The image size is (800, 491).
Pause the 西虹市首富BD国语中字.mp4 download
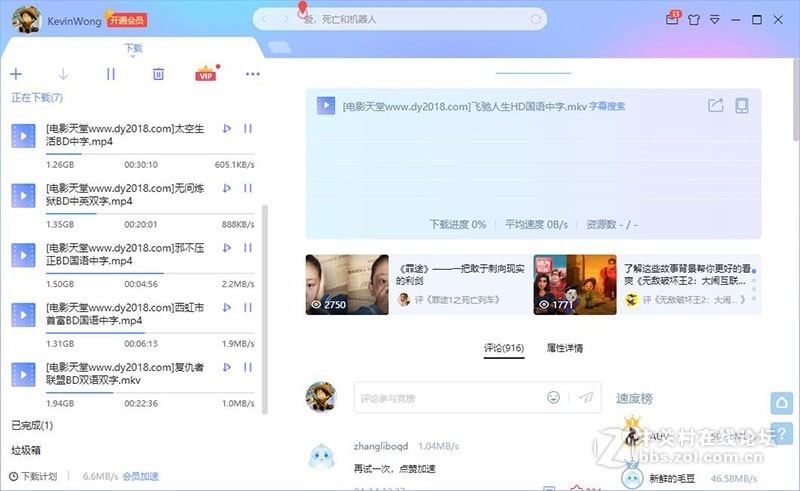[248, 307]
